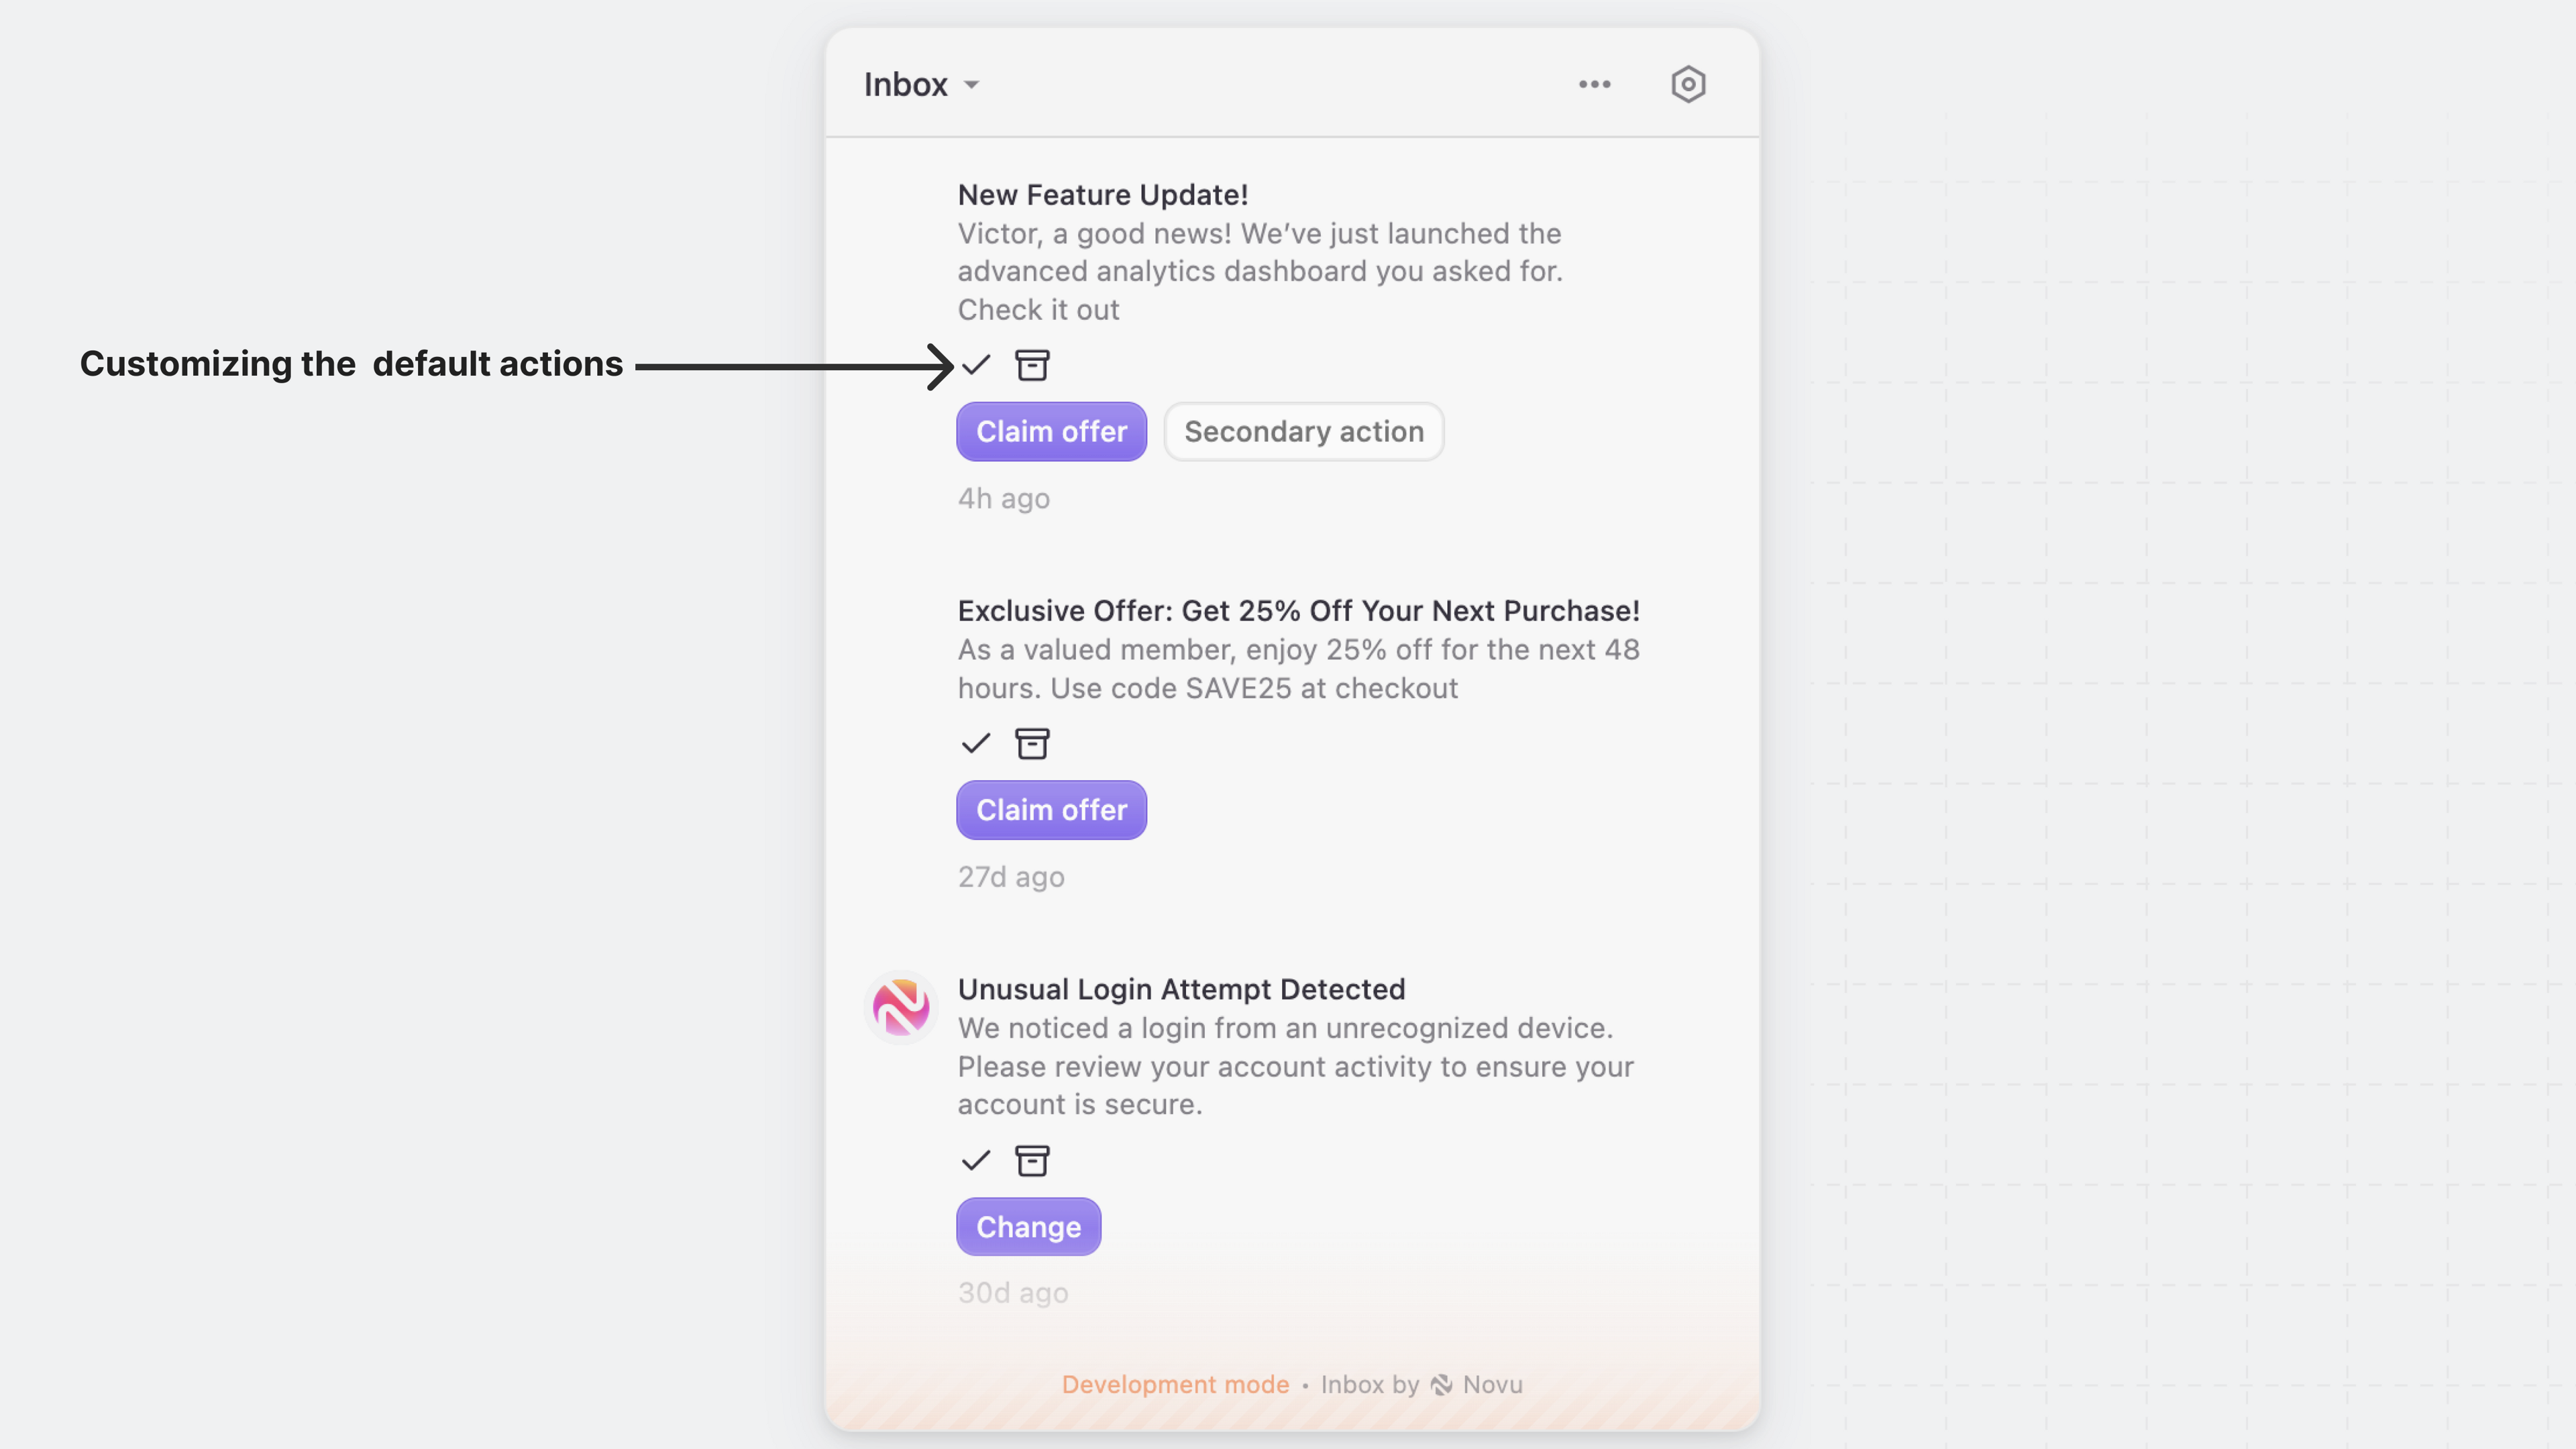
Task: Archive the Exclusive Offer notification
Action: pos(1032,743)
